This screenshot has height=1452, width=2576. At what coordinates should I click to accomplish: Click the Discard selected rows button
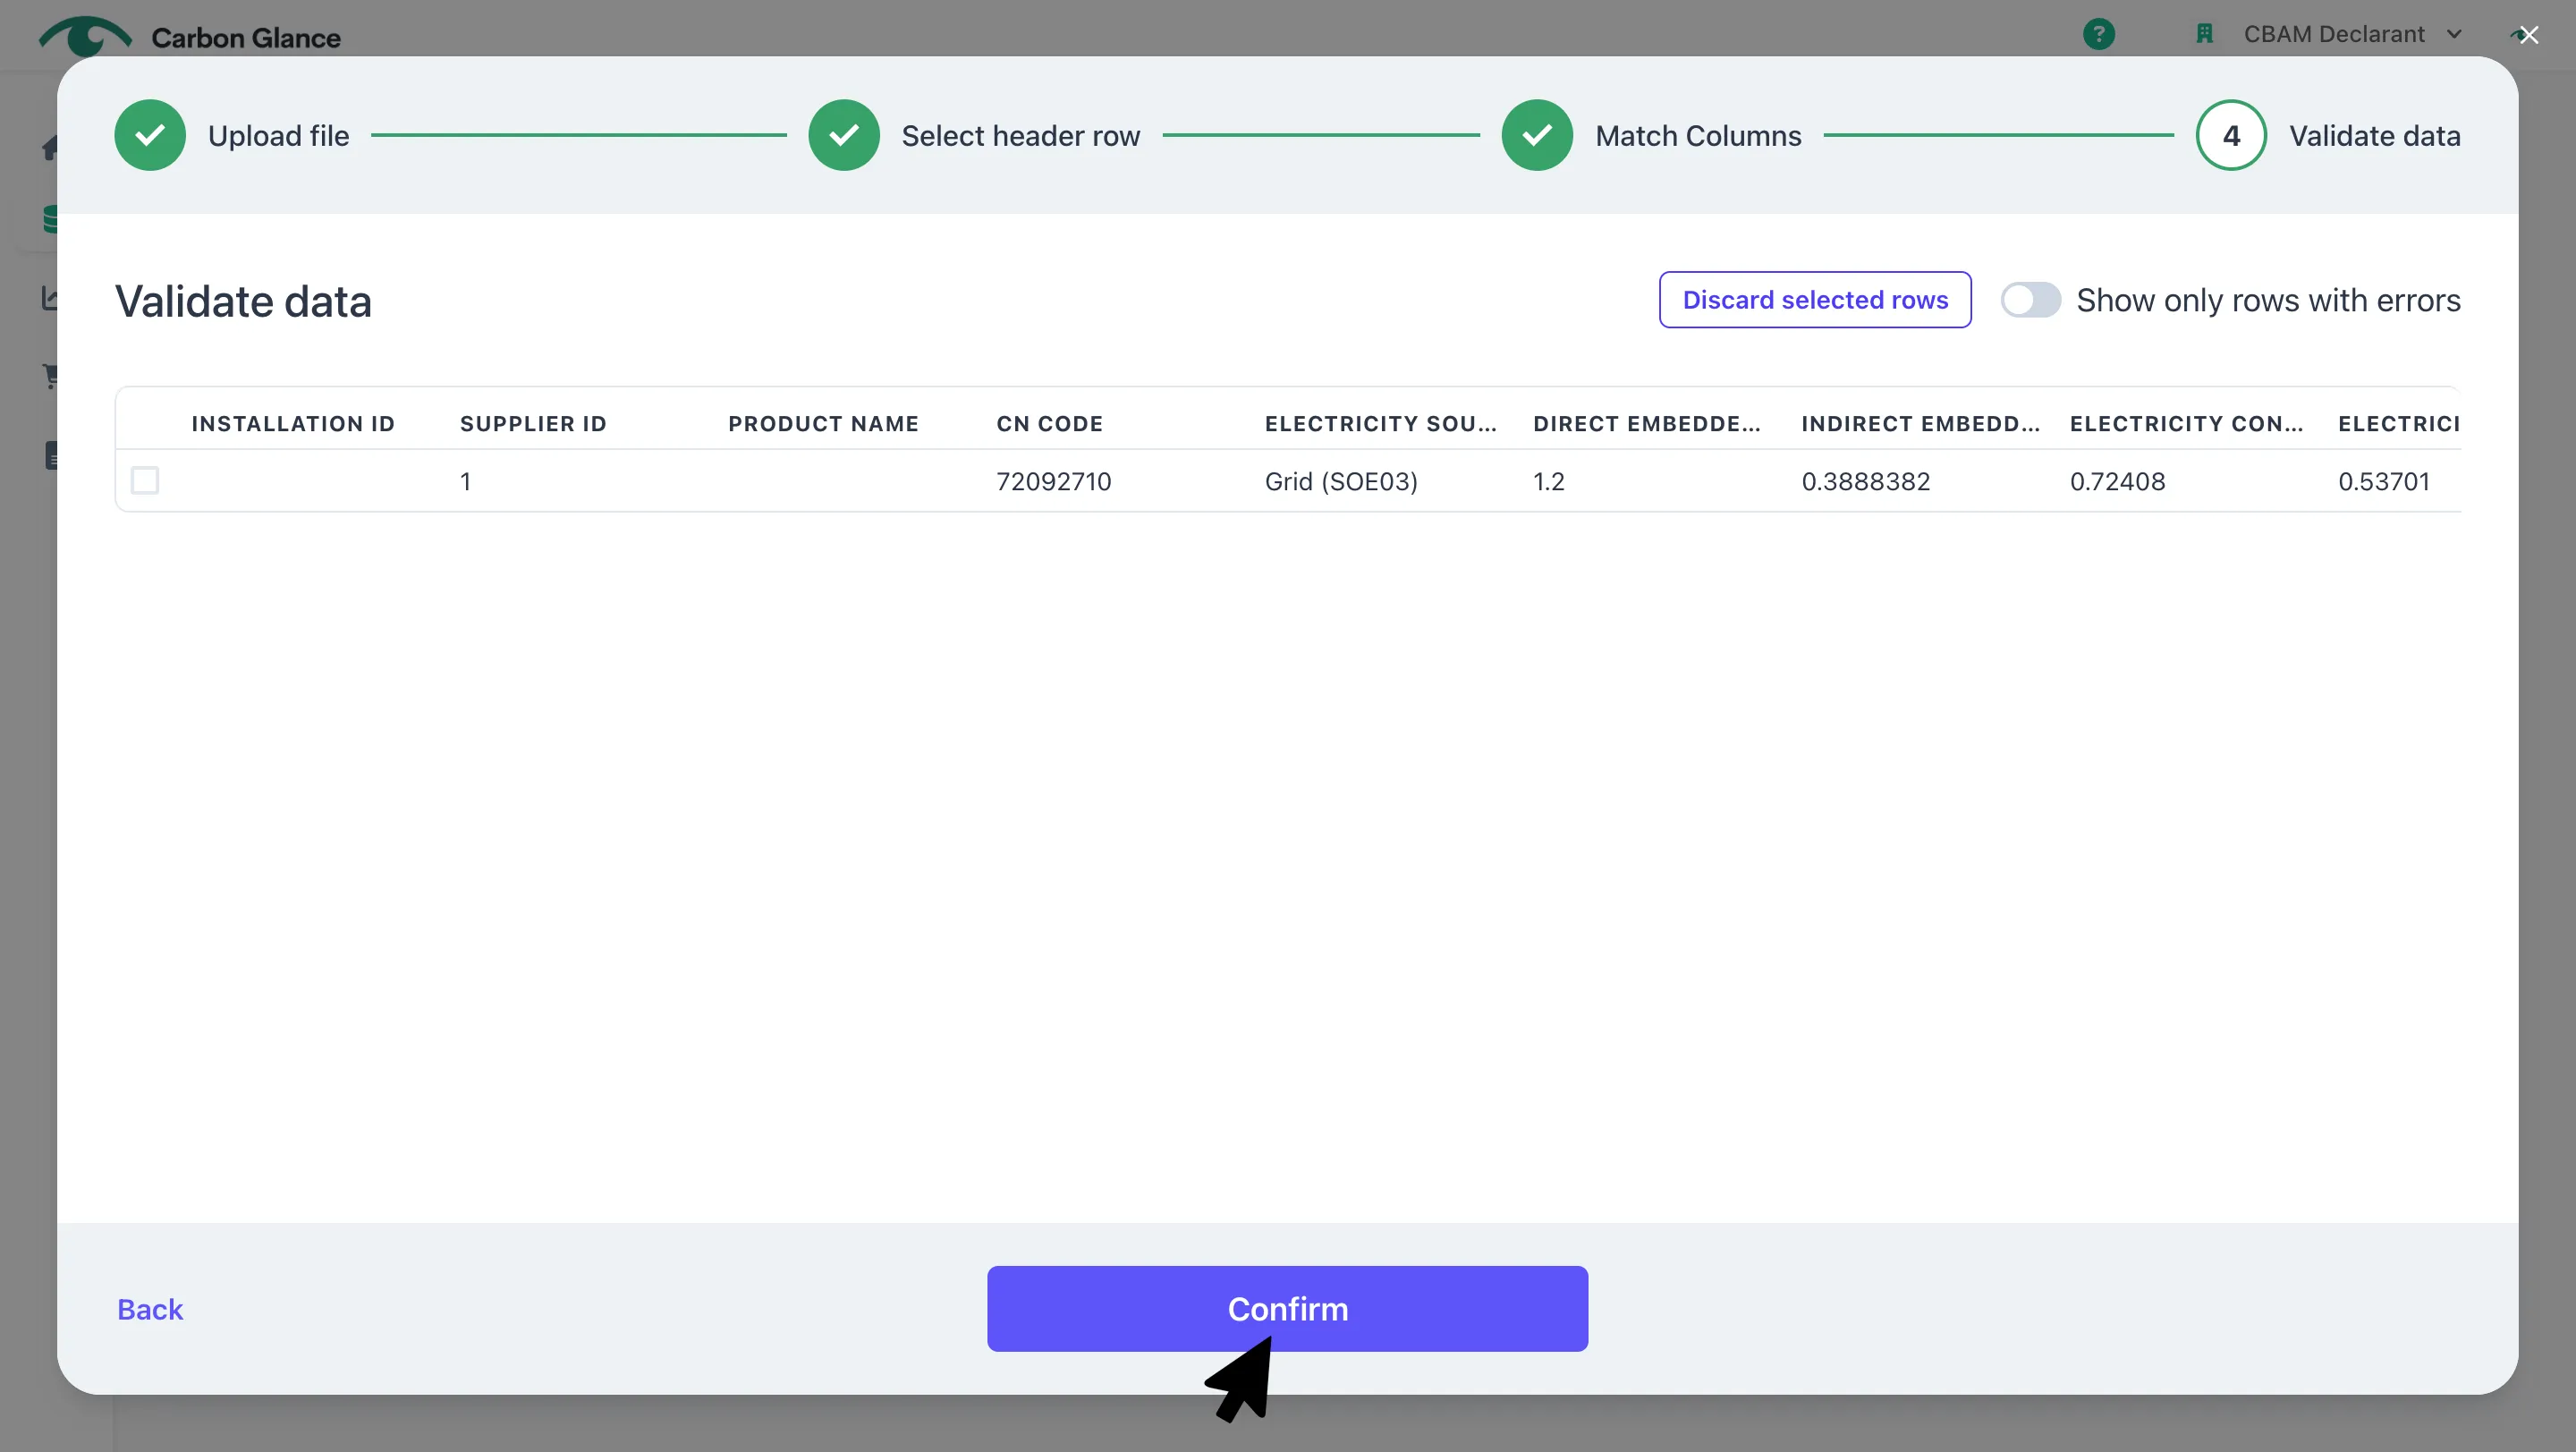pos(1815,300)
